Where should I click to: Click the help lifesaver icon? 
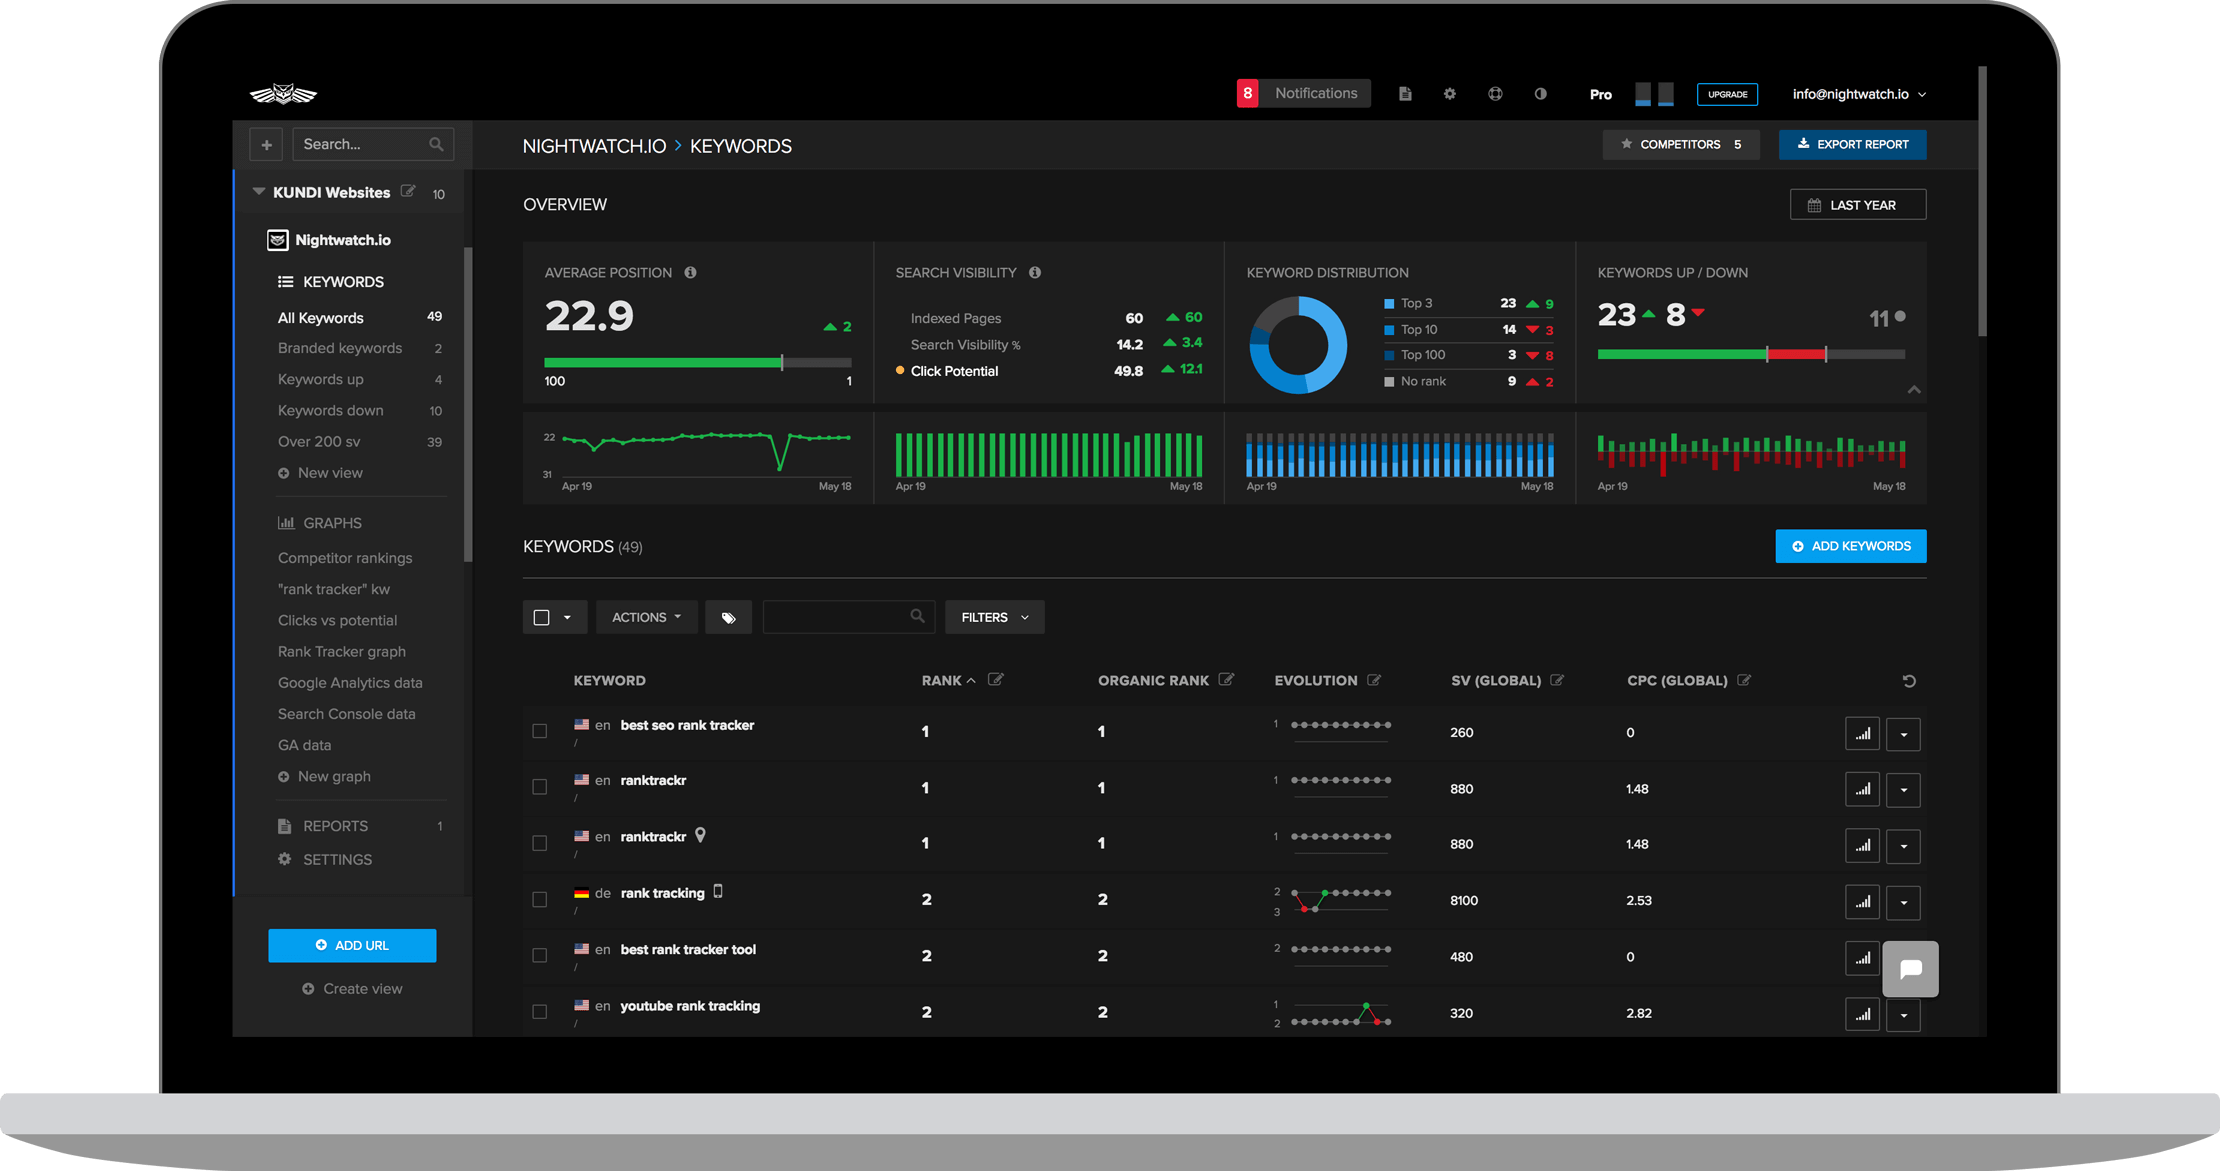pos(1495,93)
